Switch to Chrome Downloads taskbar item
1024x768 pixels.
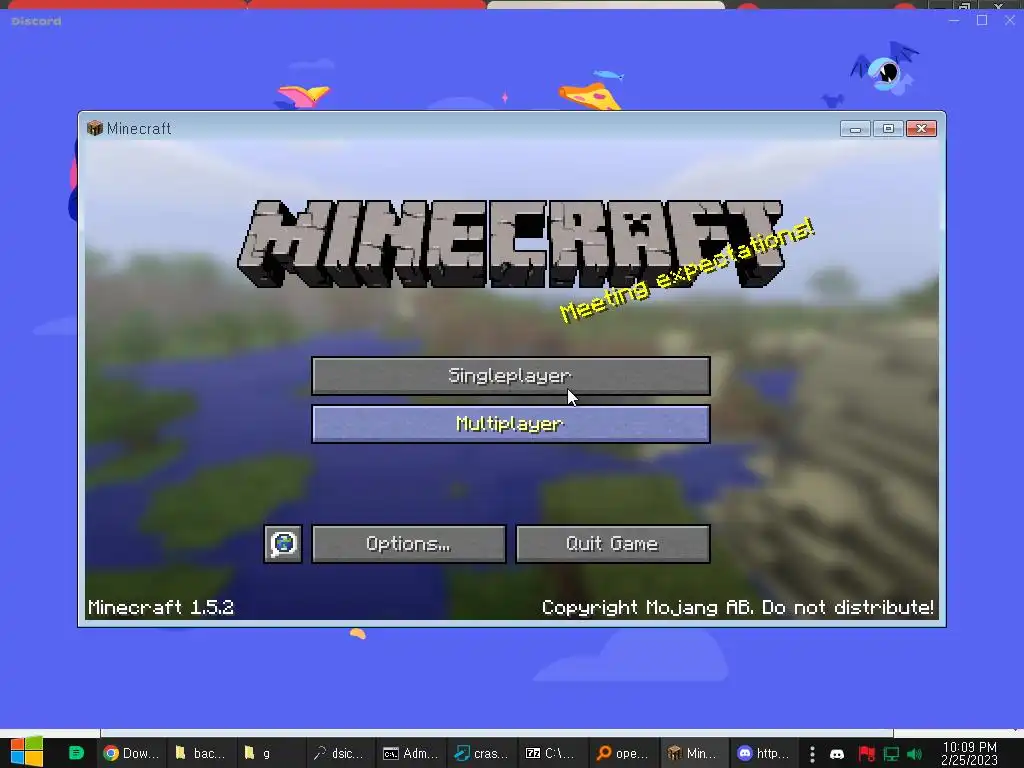tap(131, 753)
